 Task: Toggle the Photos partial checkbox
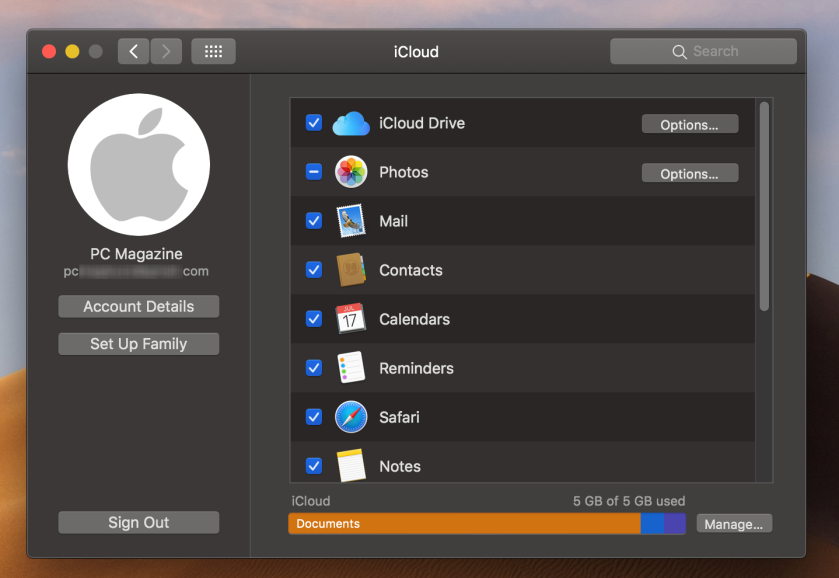314,172
